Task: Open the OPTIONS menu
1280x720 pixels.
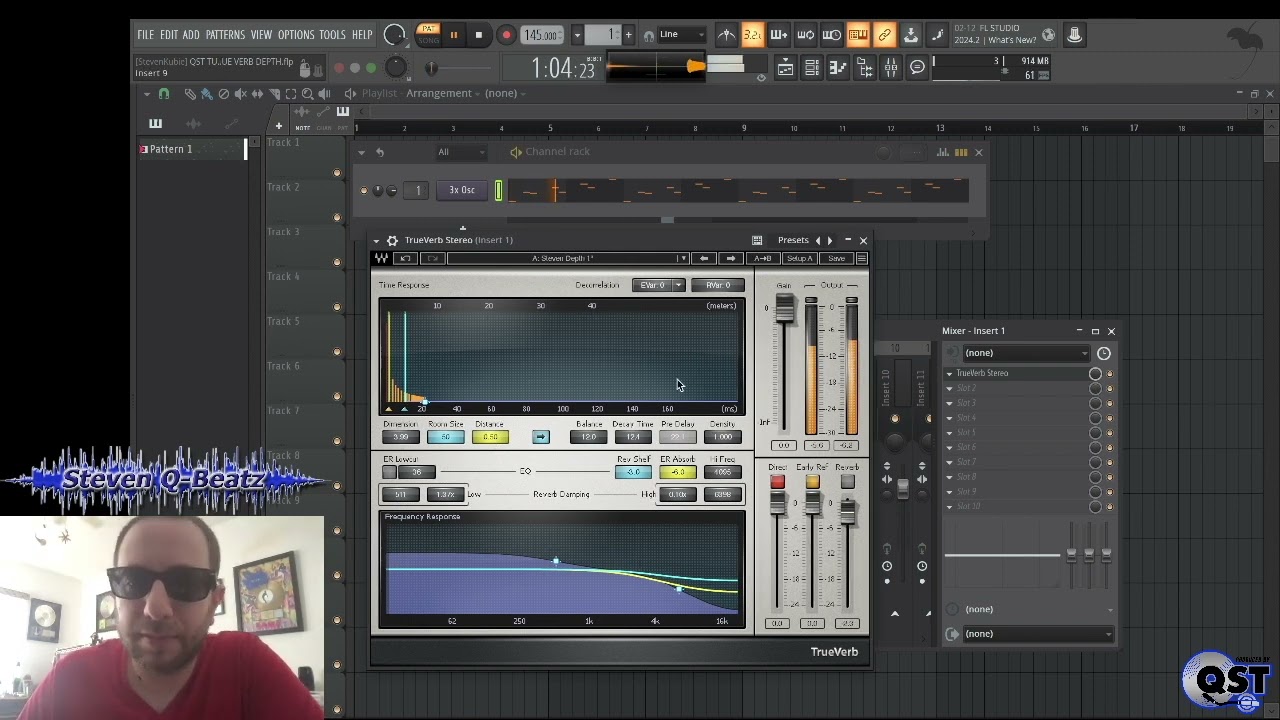Action: coord(296,35)
